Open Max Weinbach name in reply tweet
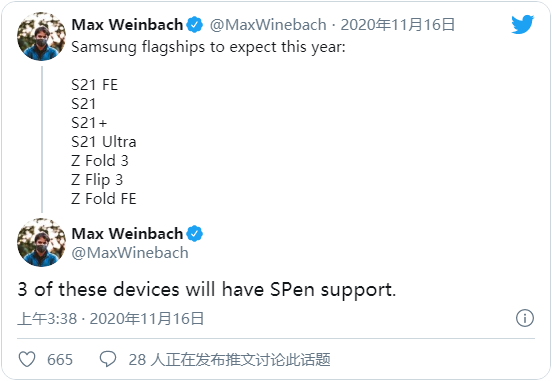Viewport: 552px width, 381px height. (127, 234)
